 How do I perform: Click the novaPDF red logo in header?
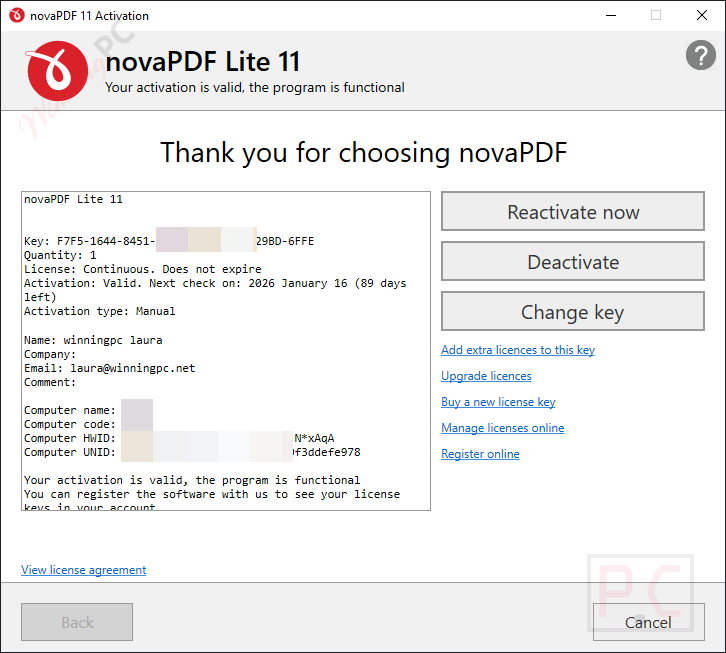coord(57,71)
